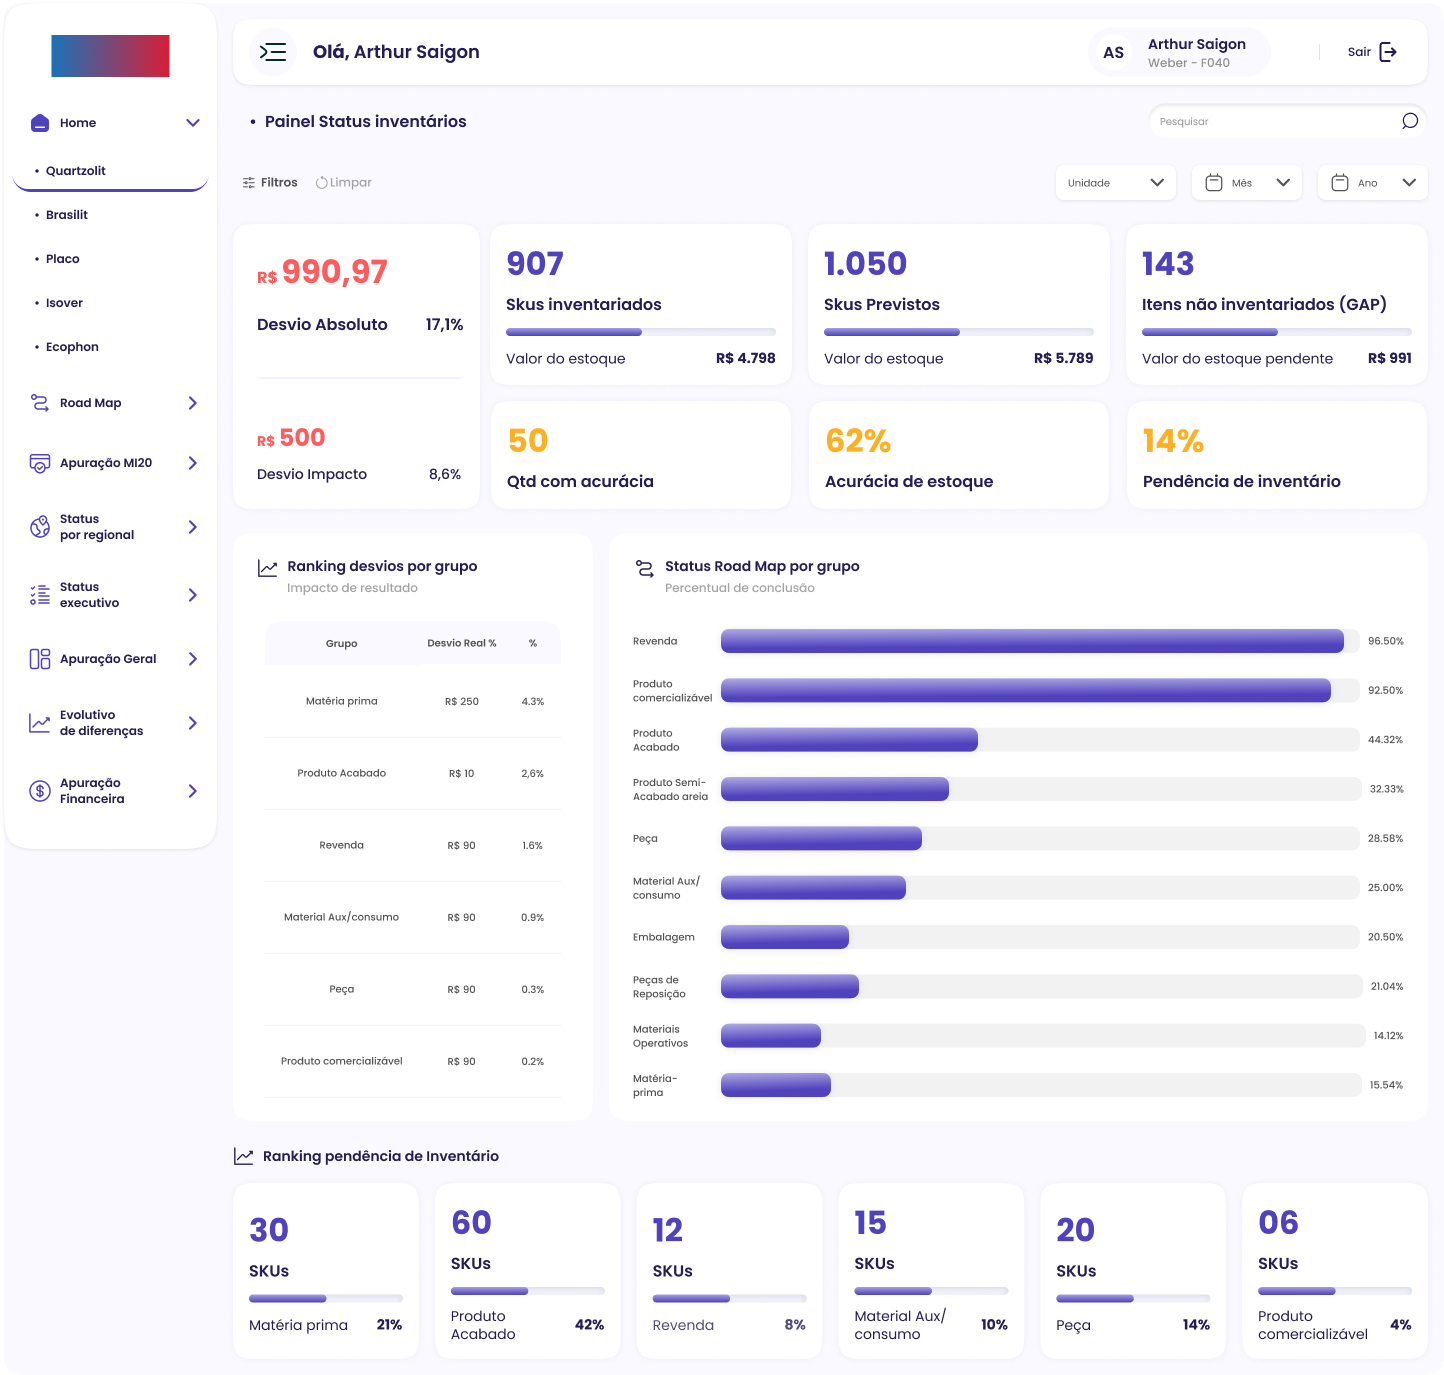Open the Mês dropdown
The image size is (1444, 1375).
(x=1247, y=183)
